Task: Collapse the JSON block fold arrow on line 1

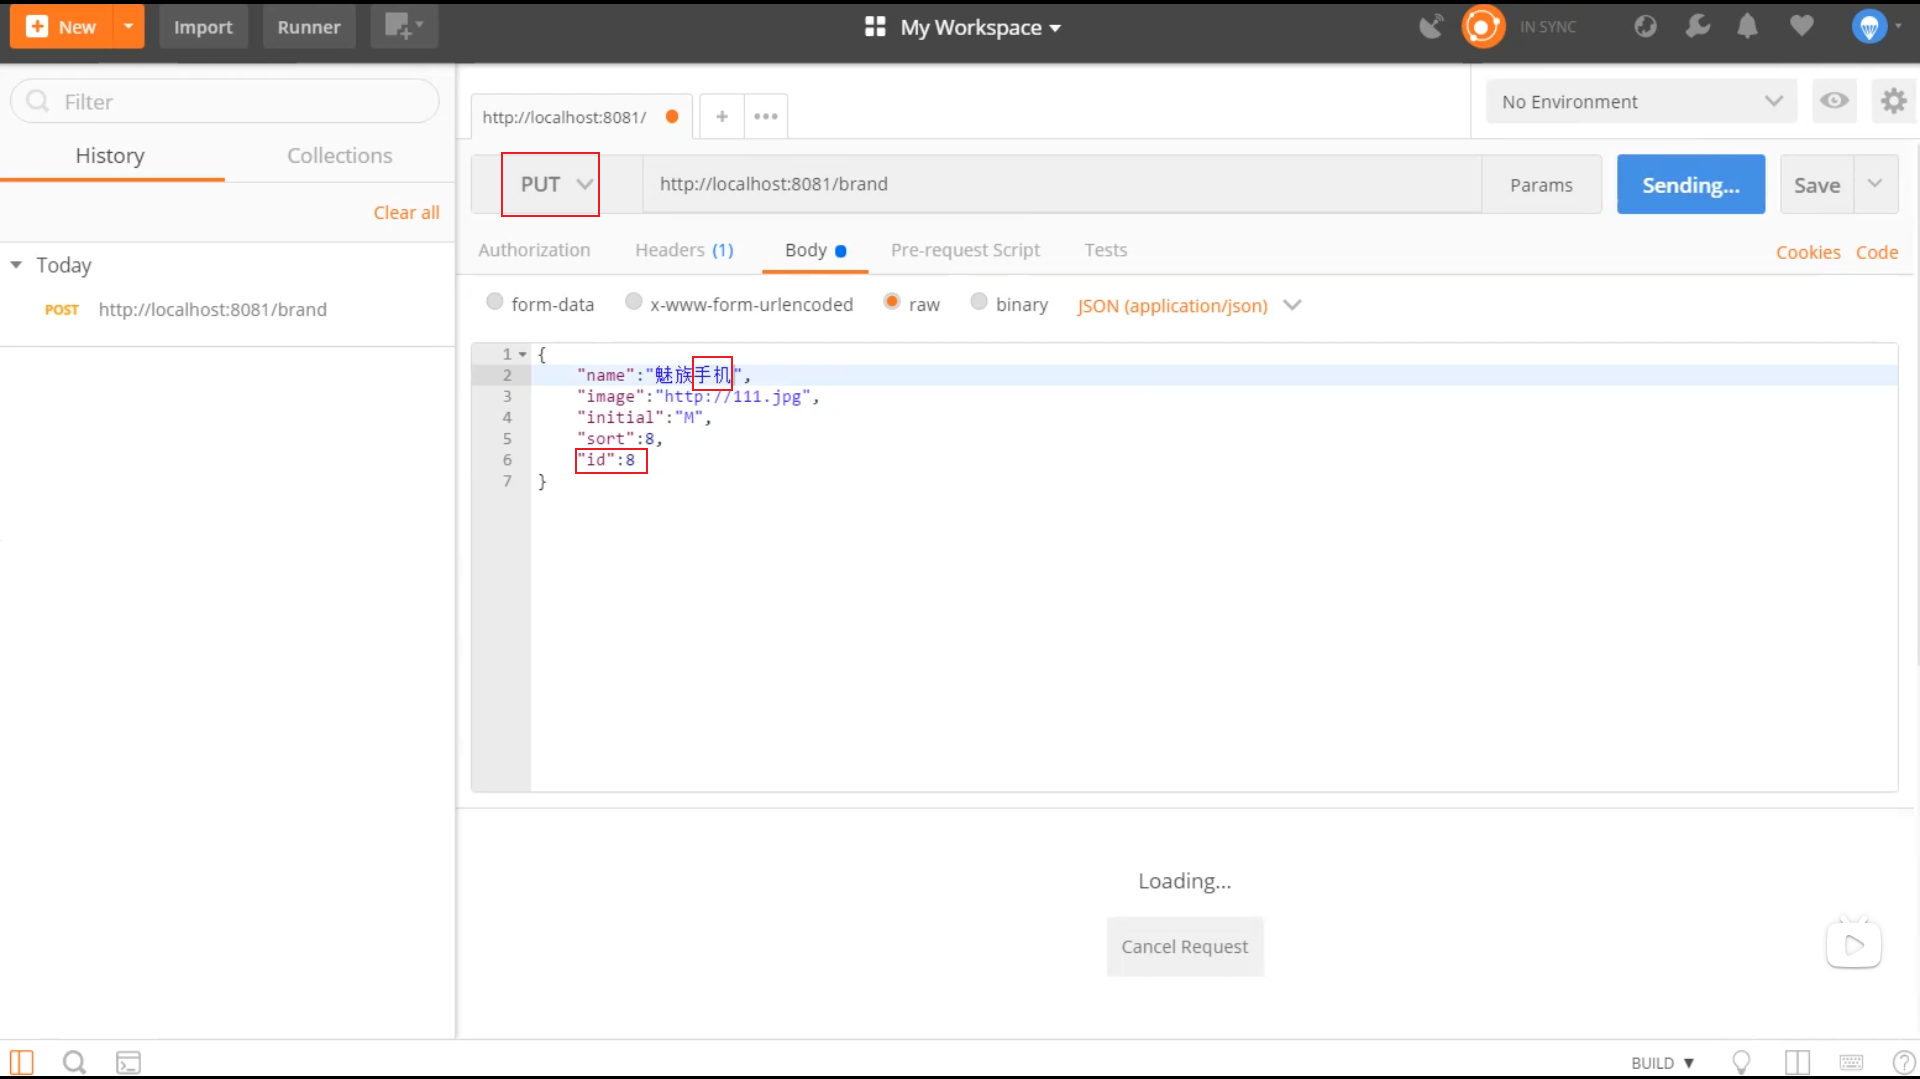Action: click(x=522, y=354)
